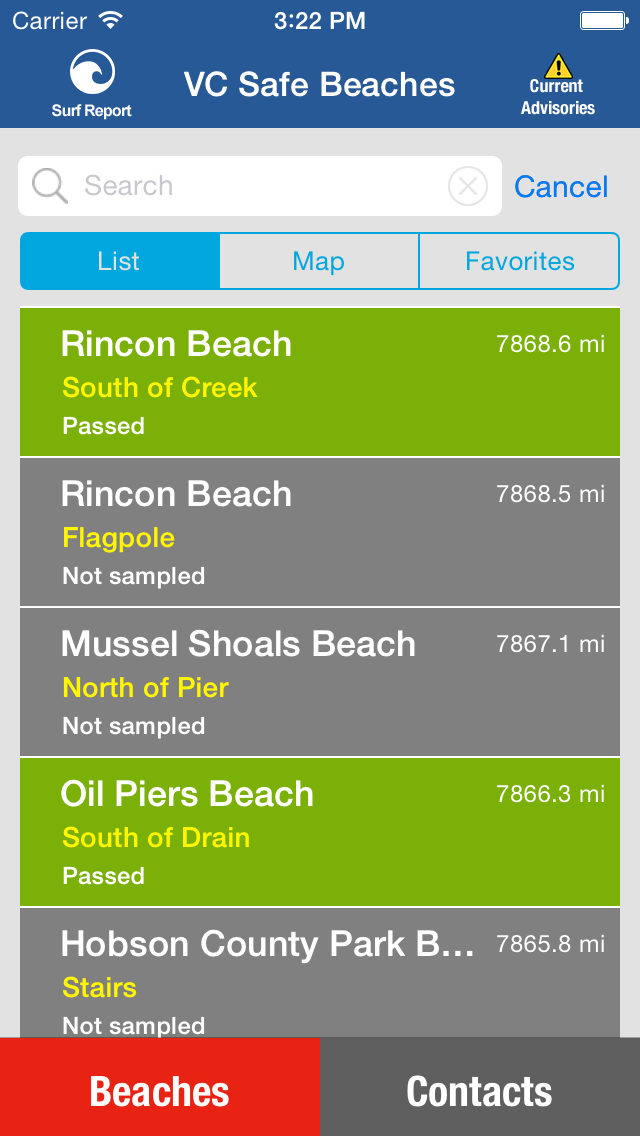640x1136 pixels.
Task: Tap the battery status icon
Action: 602,21
